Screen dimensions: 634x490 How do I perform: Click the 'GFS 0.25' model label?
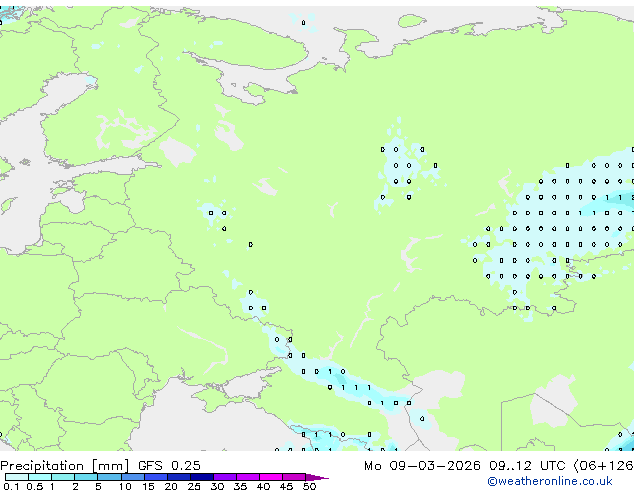click(169, 466)
